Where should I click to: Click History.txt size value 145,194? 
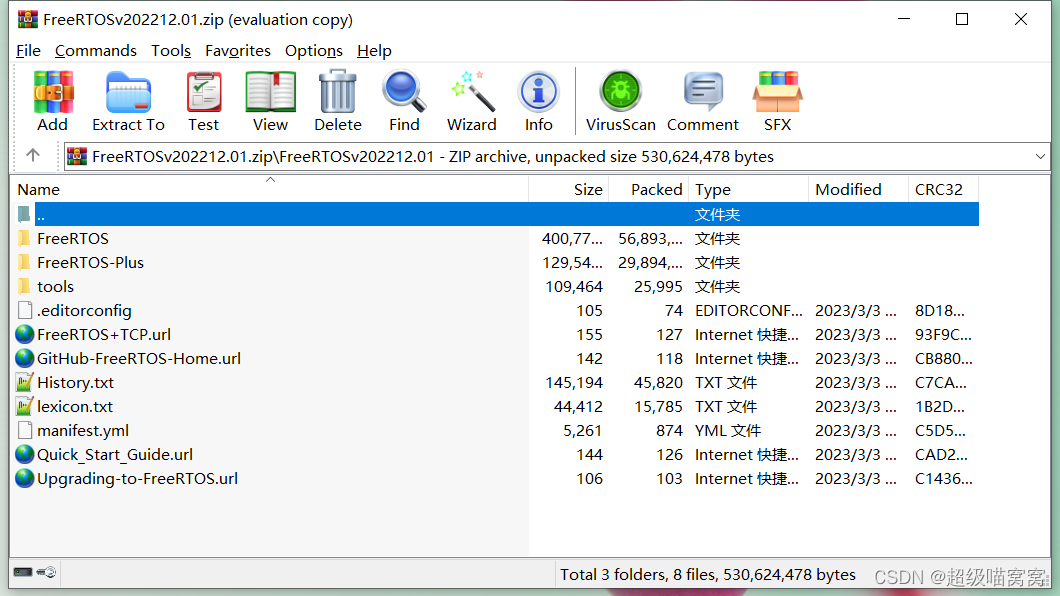tap(574, 382)
